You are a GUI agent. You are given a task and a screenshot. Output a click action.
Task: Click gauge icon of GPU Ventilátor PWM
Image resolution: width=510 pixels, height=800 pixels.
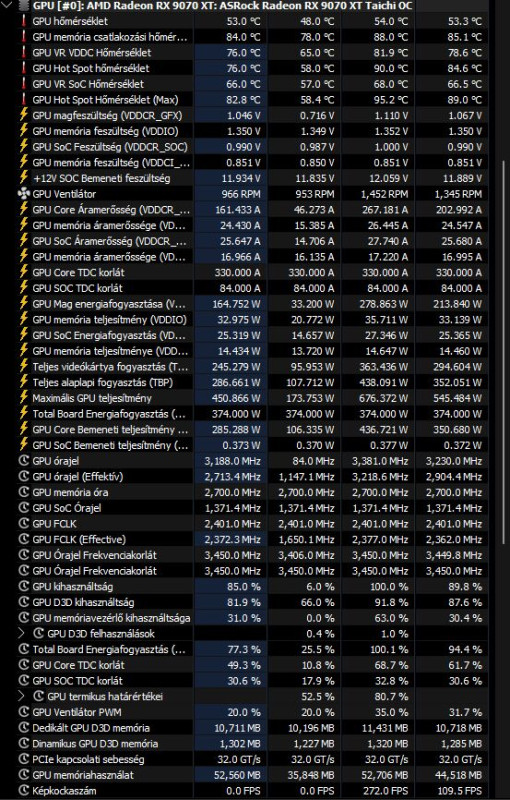(x=23, y=712)
